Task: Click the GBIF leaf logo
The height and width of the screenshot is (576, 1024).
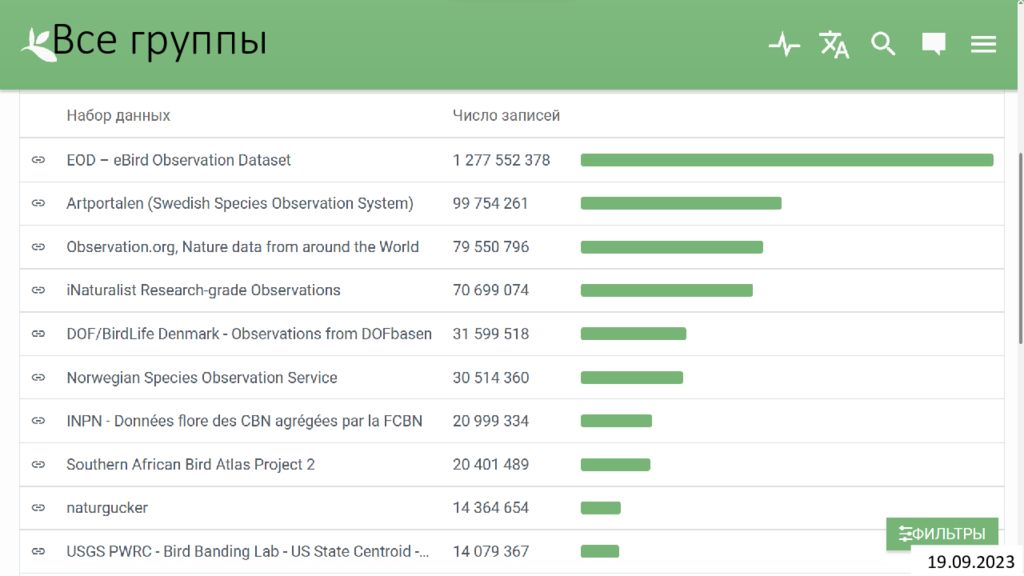Action: coord(38,45)
